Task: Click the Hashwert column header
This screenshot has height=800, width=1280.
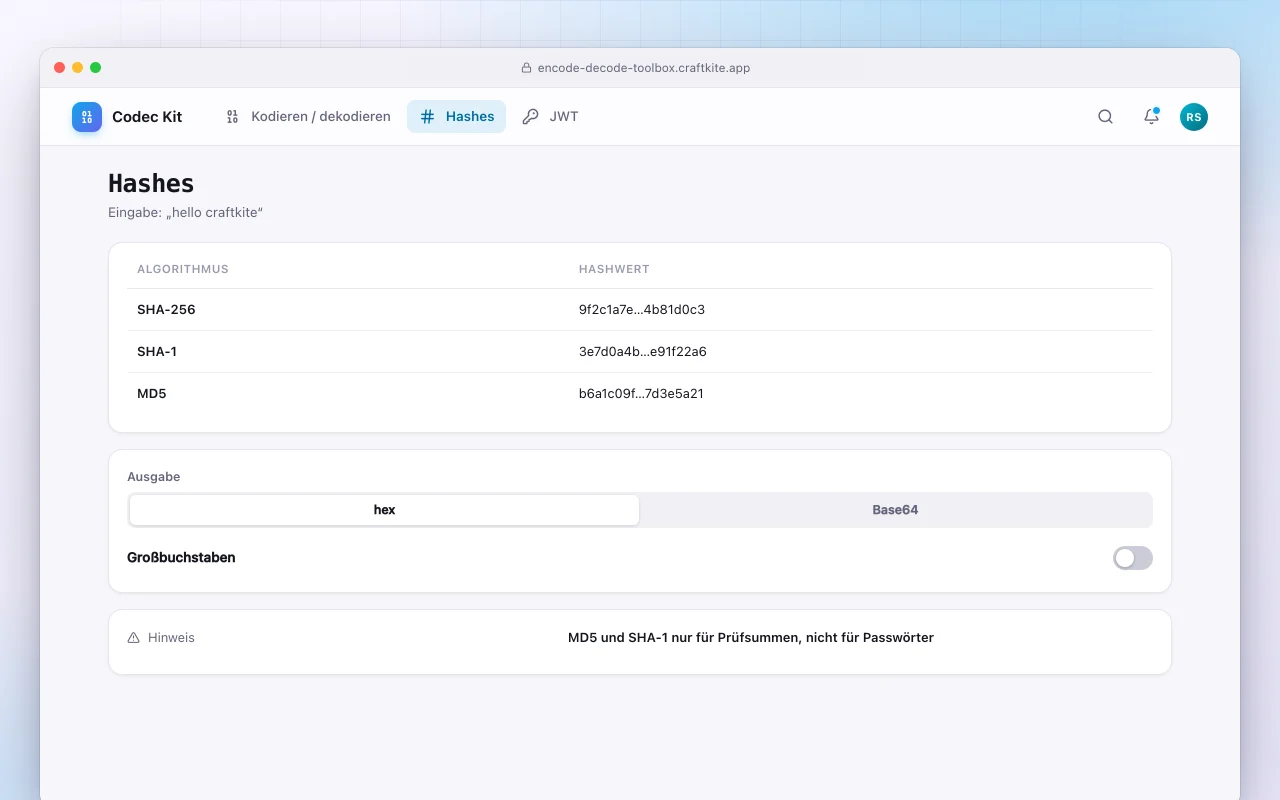Action: pos(614,269)
